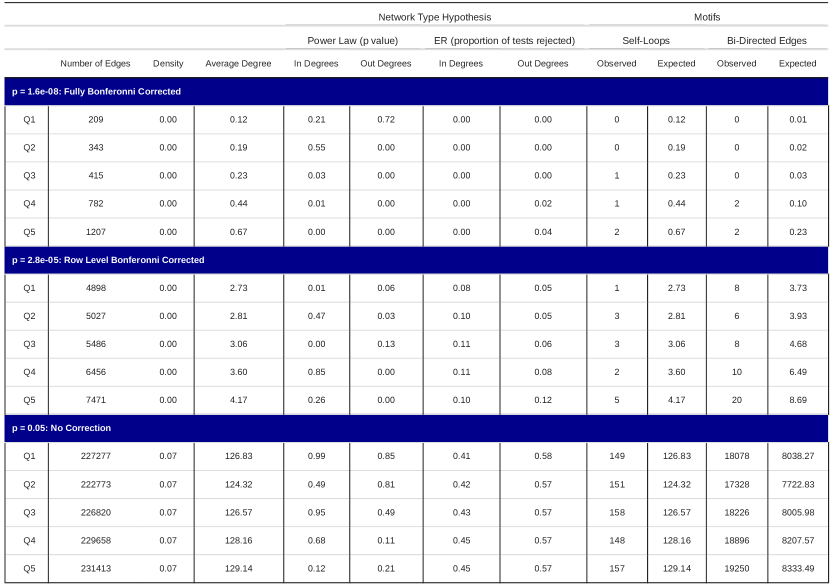Click edge count 782
Screen dimensions: 830x584
pos(96,203)
